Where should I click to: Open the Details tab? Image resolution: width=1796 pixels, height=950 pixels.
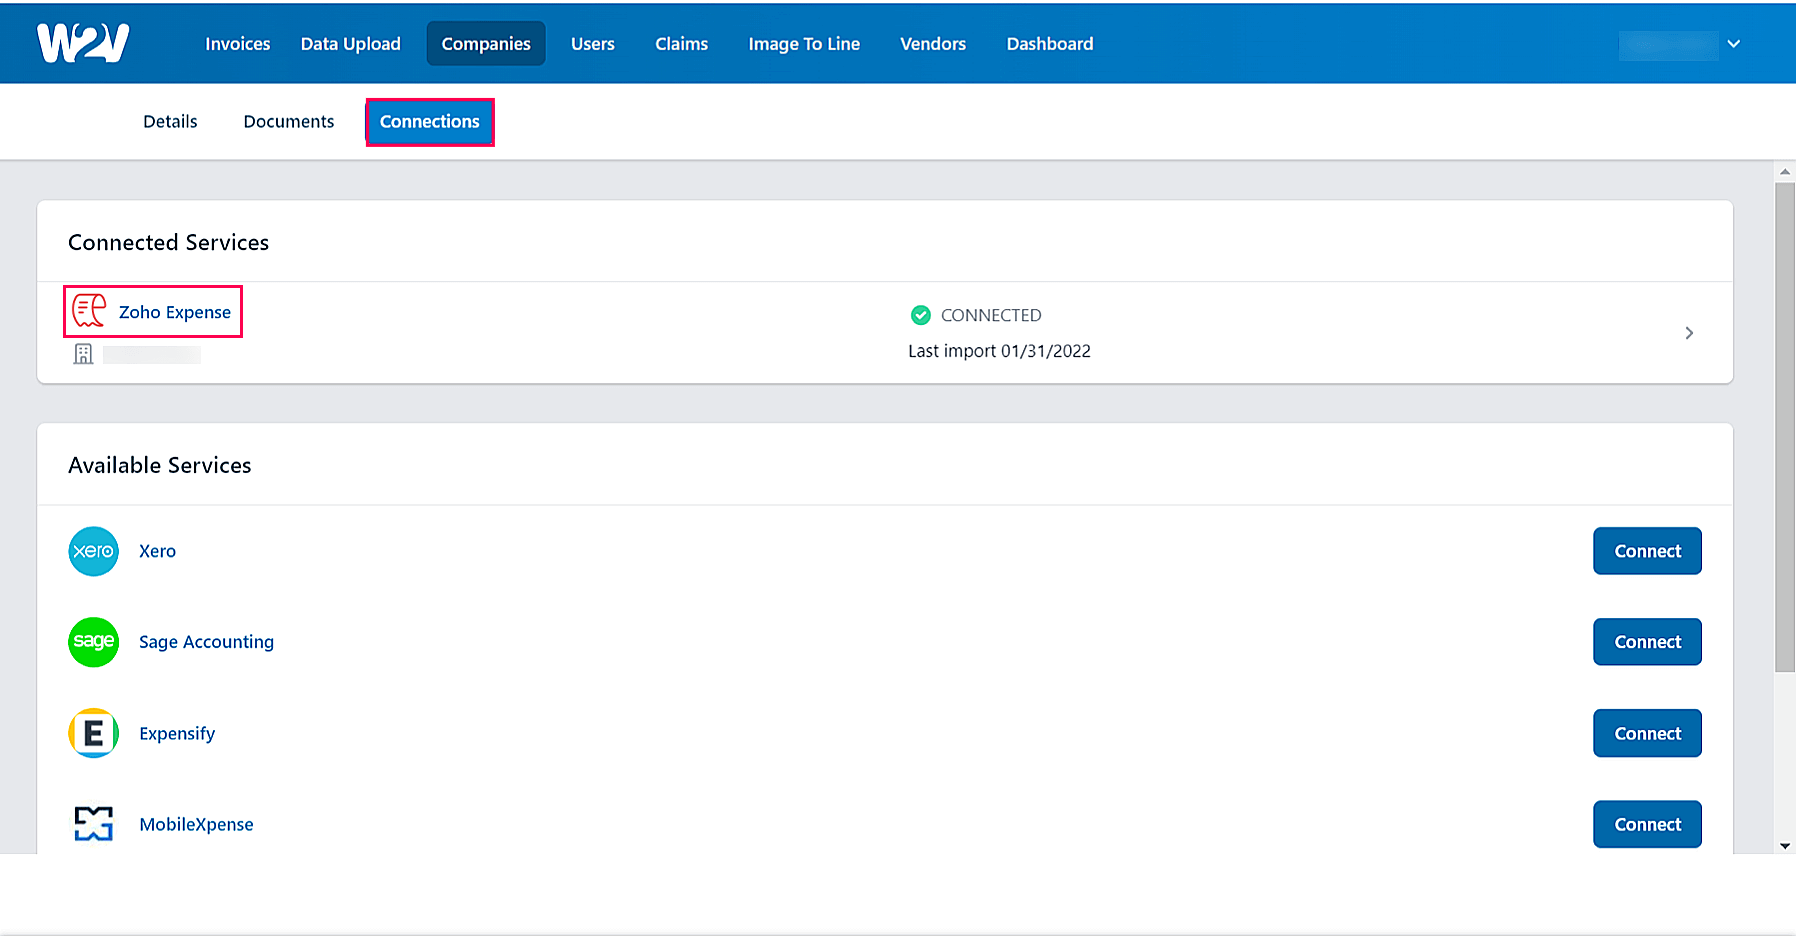coord(170,121)
